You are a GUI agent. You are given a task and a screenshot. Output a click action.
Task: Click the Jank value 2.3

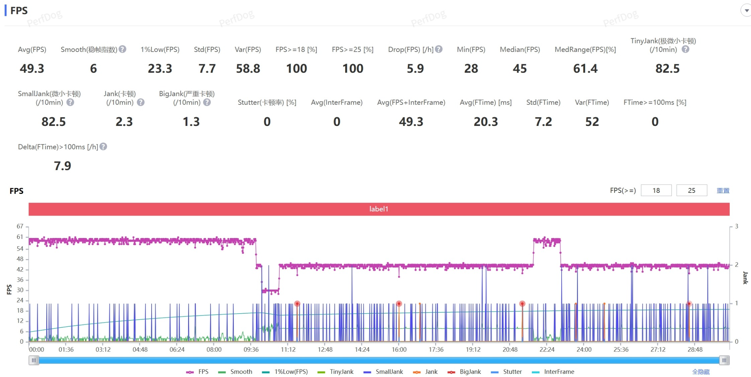[x=124, y=122]
